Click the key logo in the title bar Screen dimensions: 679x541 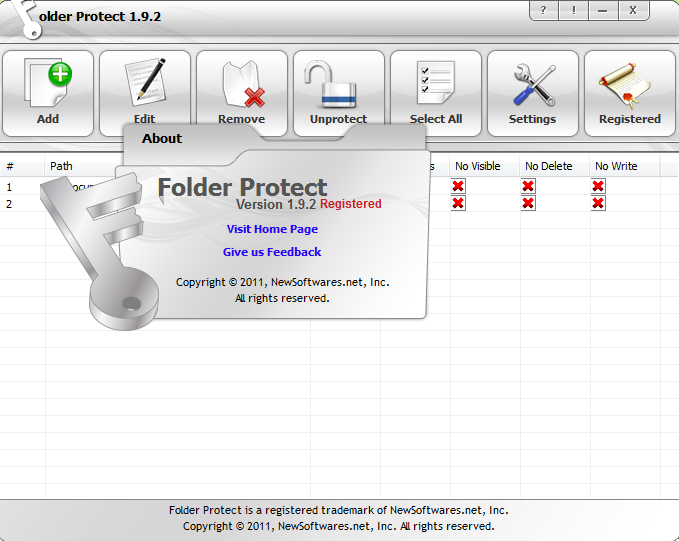pos(25,19)
